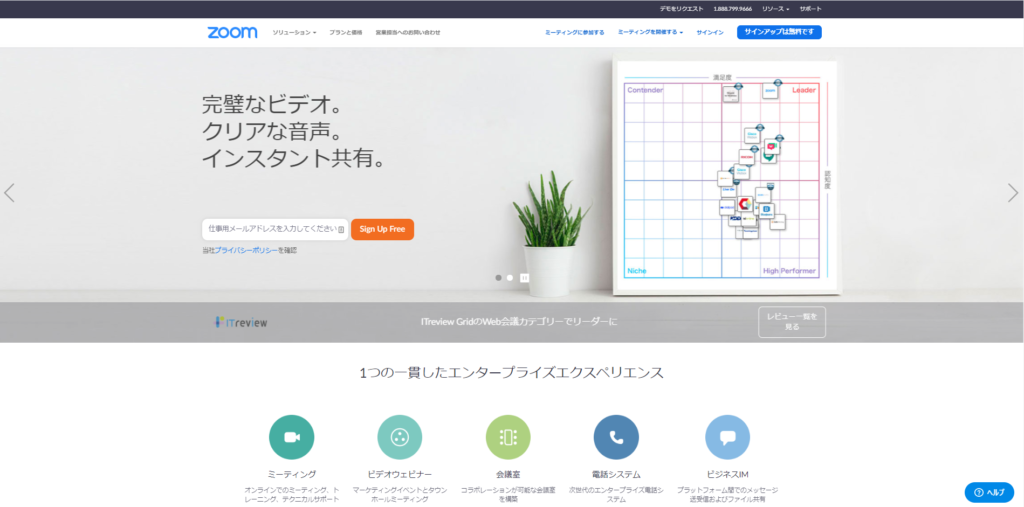Click サインイン link

pos(710,32)
